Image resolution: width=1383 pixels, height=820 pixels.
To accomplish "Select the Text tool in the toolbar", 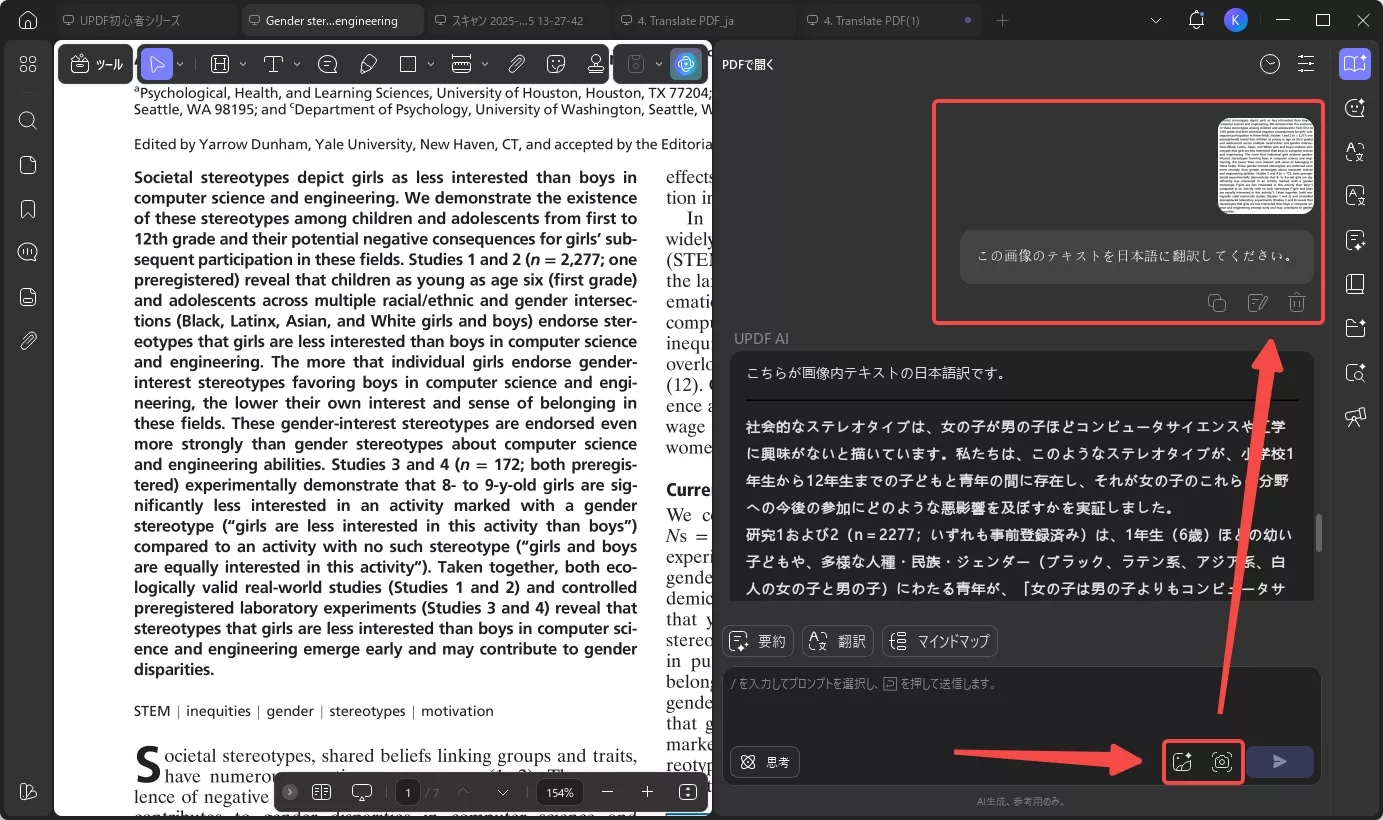I will pyautogui.click(x=273, y=63).
